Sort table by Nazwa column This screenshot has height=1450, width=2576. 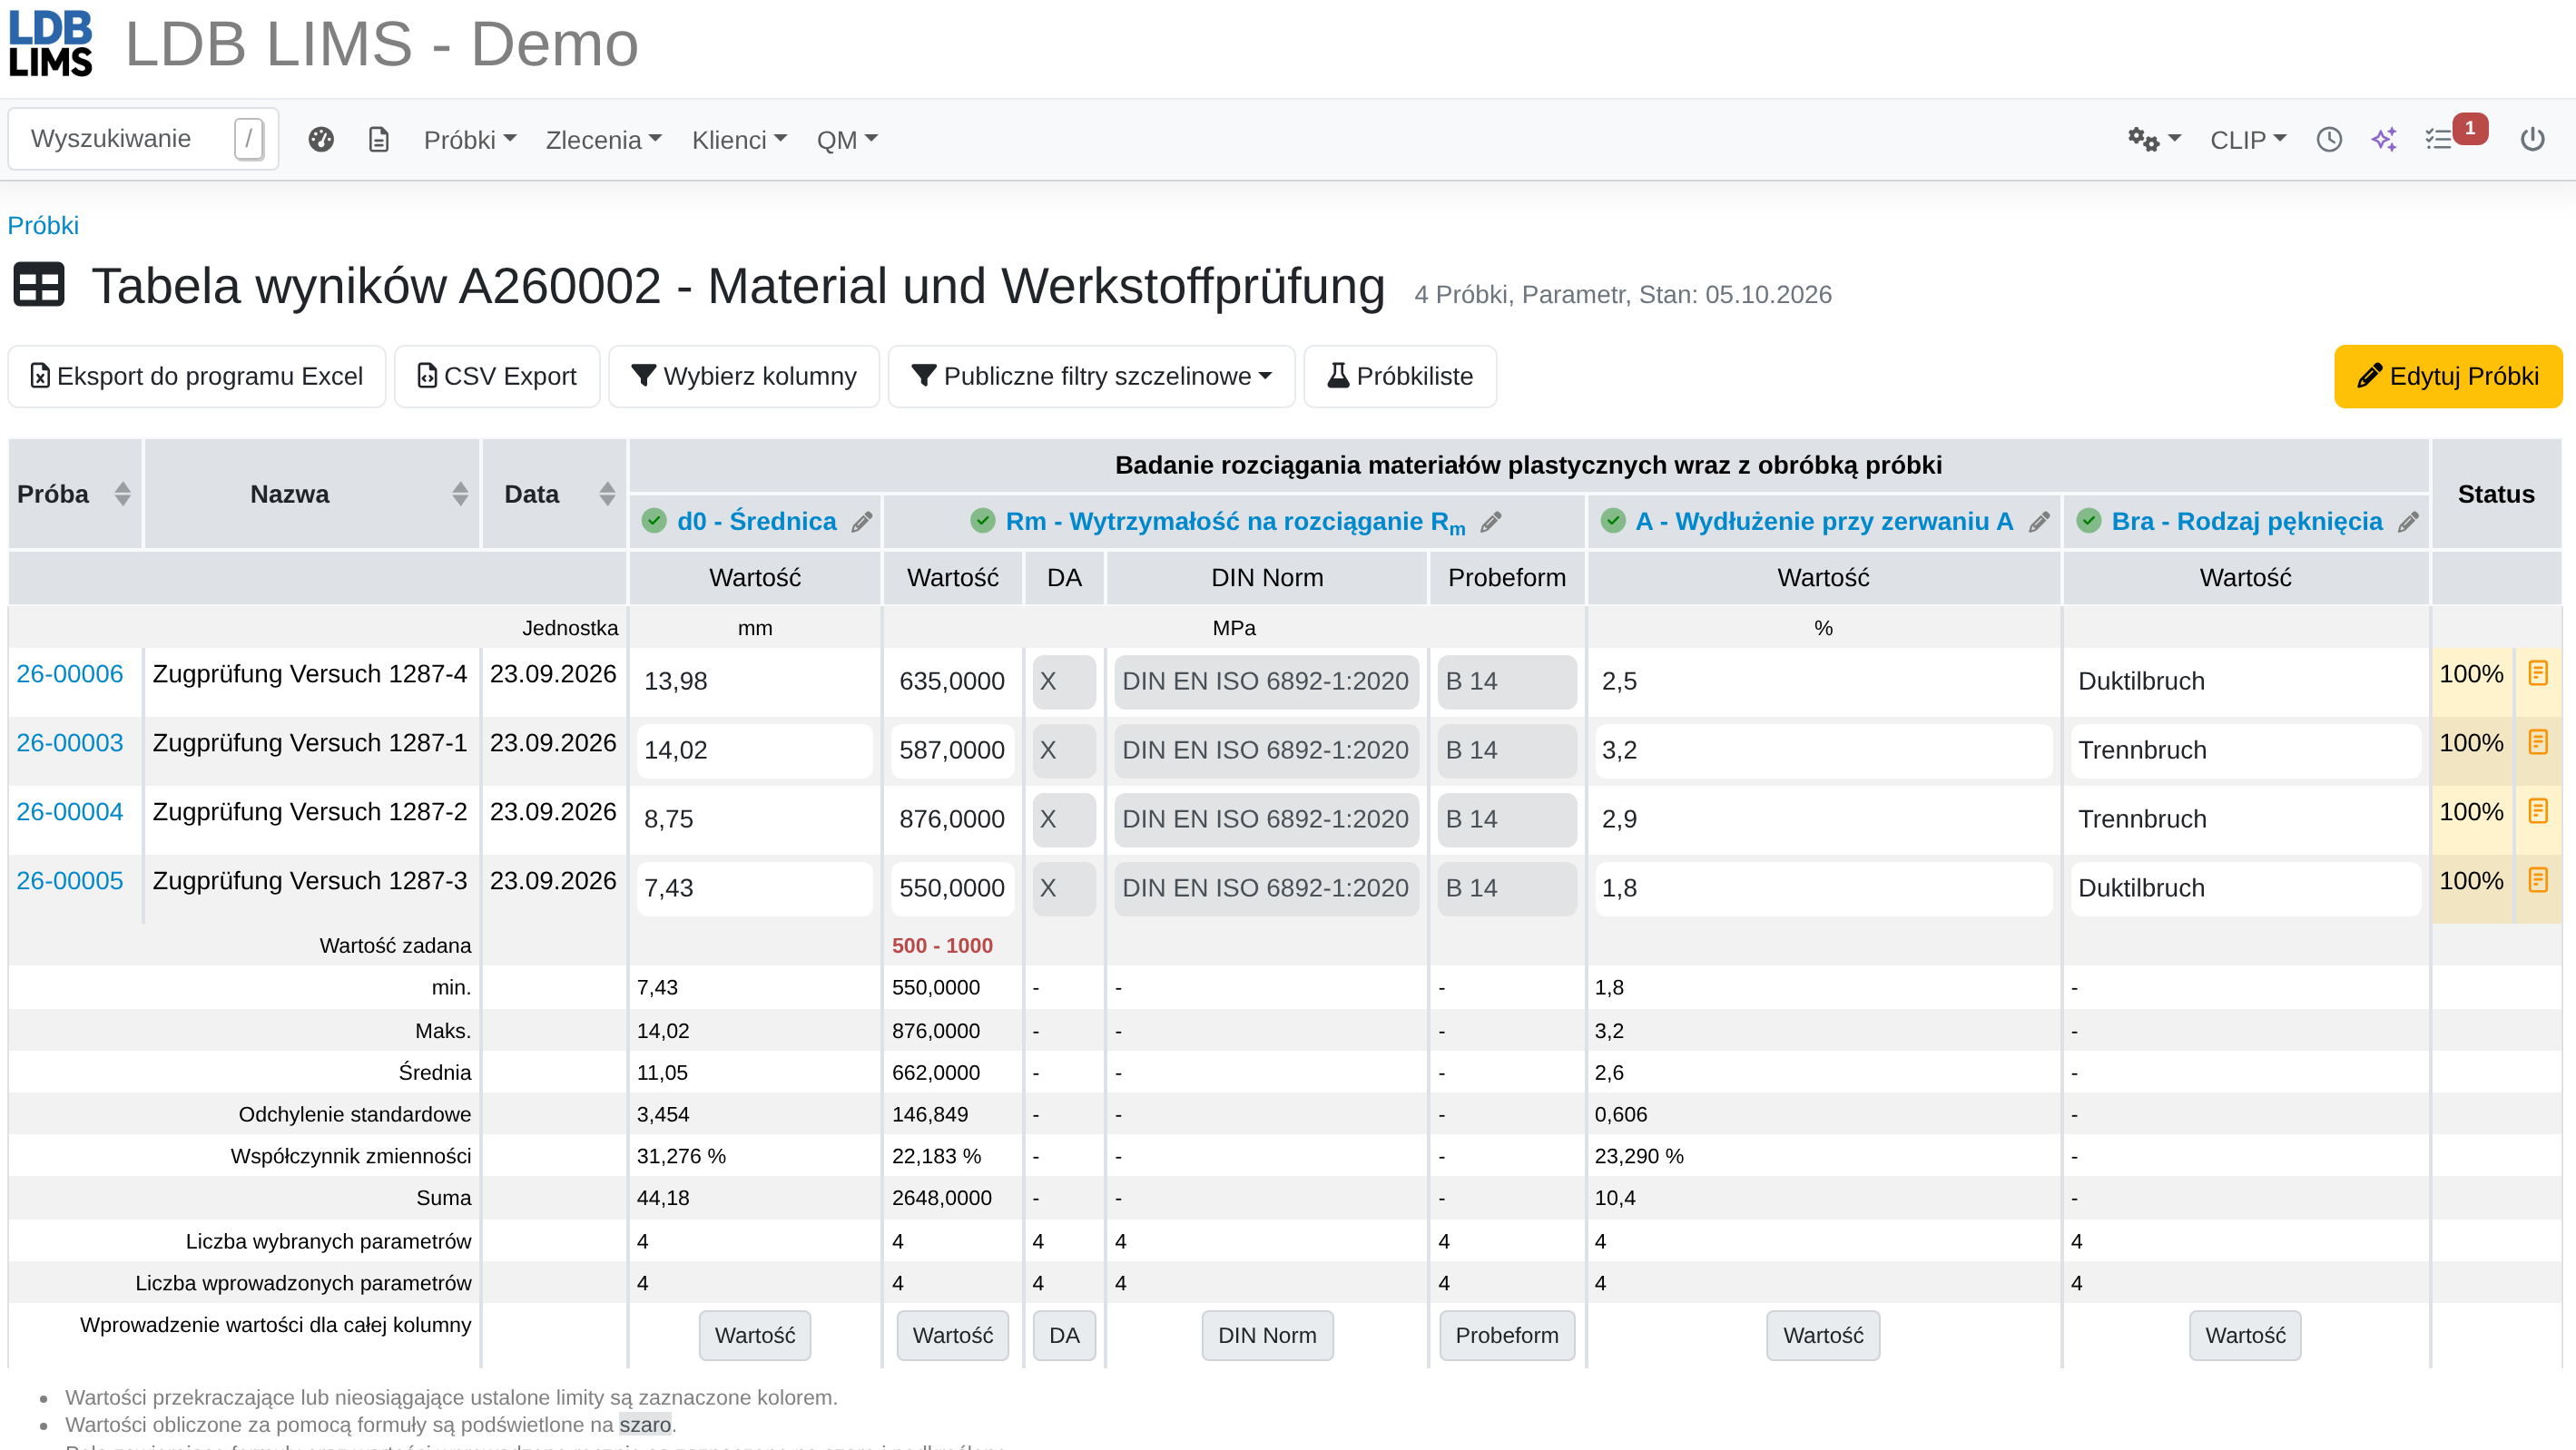(x=460, y=494)
